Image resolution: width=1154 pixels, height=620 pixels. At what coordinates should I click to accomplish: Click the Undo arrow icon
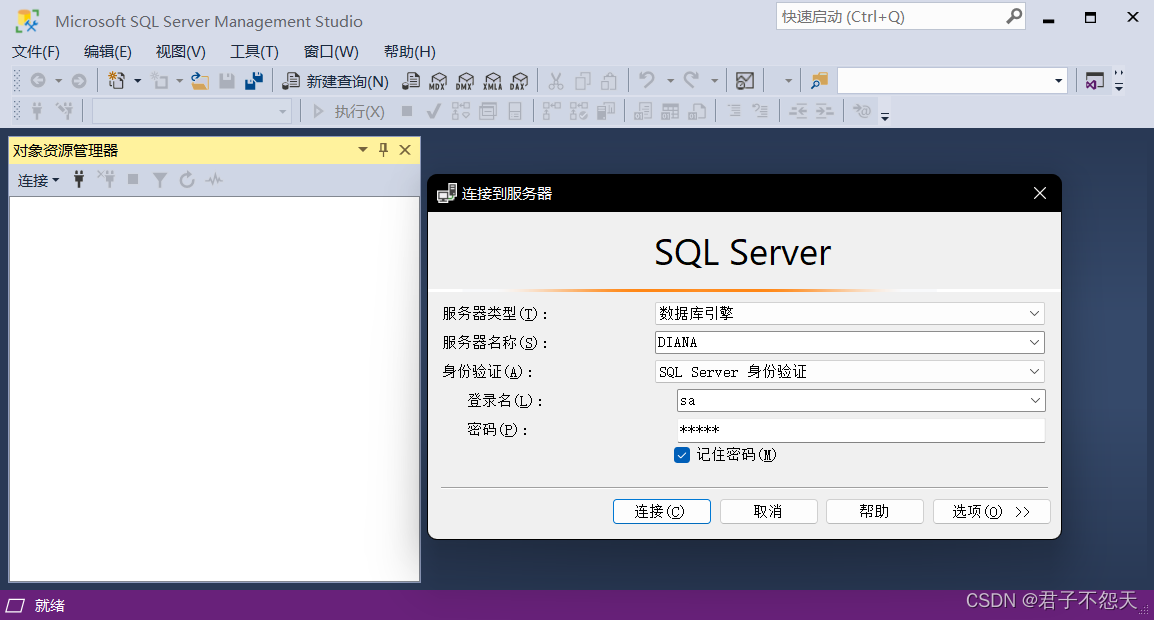[x=647, y=80]
